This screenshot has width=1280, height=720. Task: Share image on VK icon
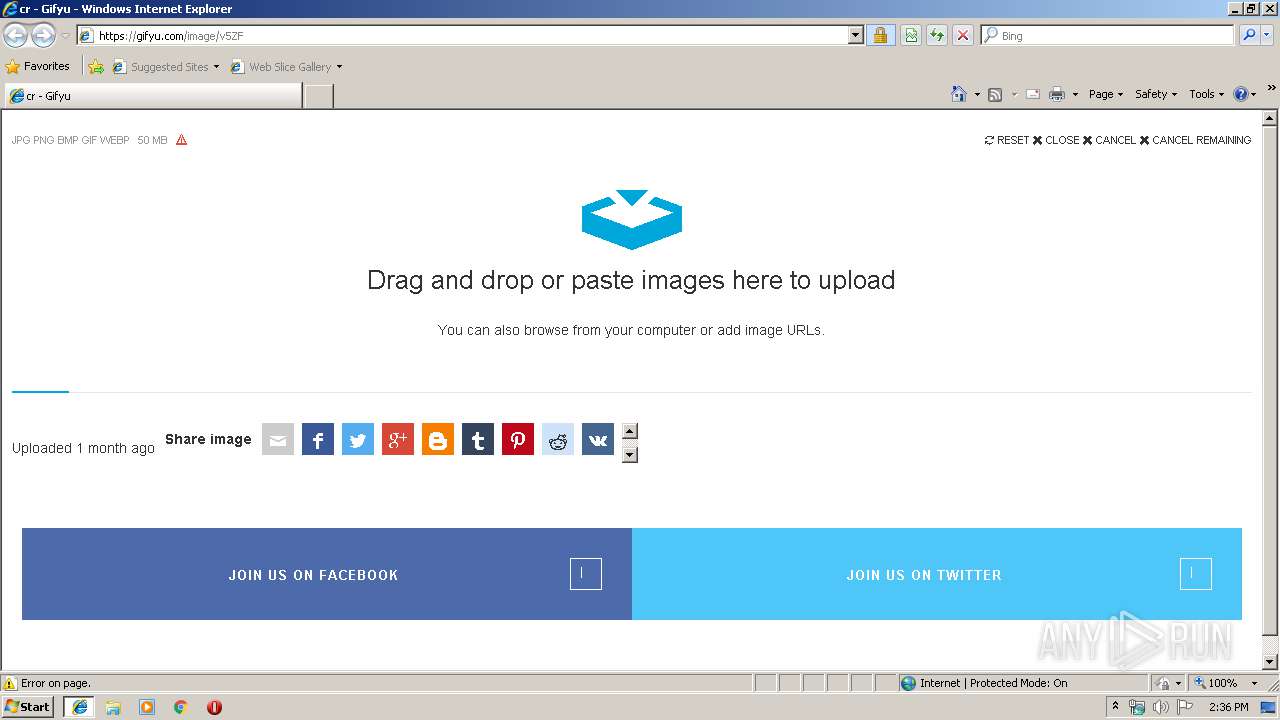click(x=598, y=439)
